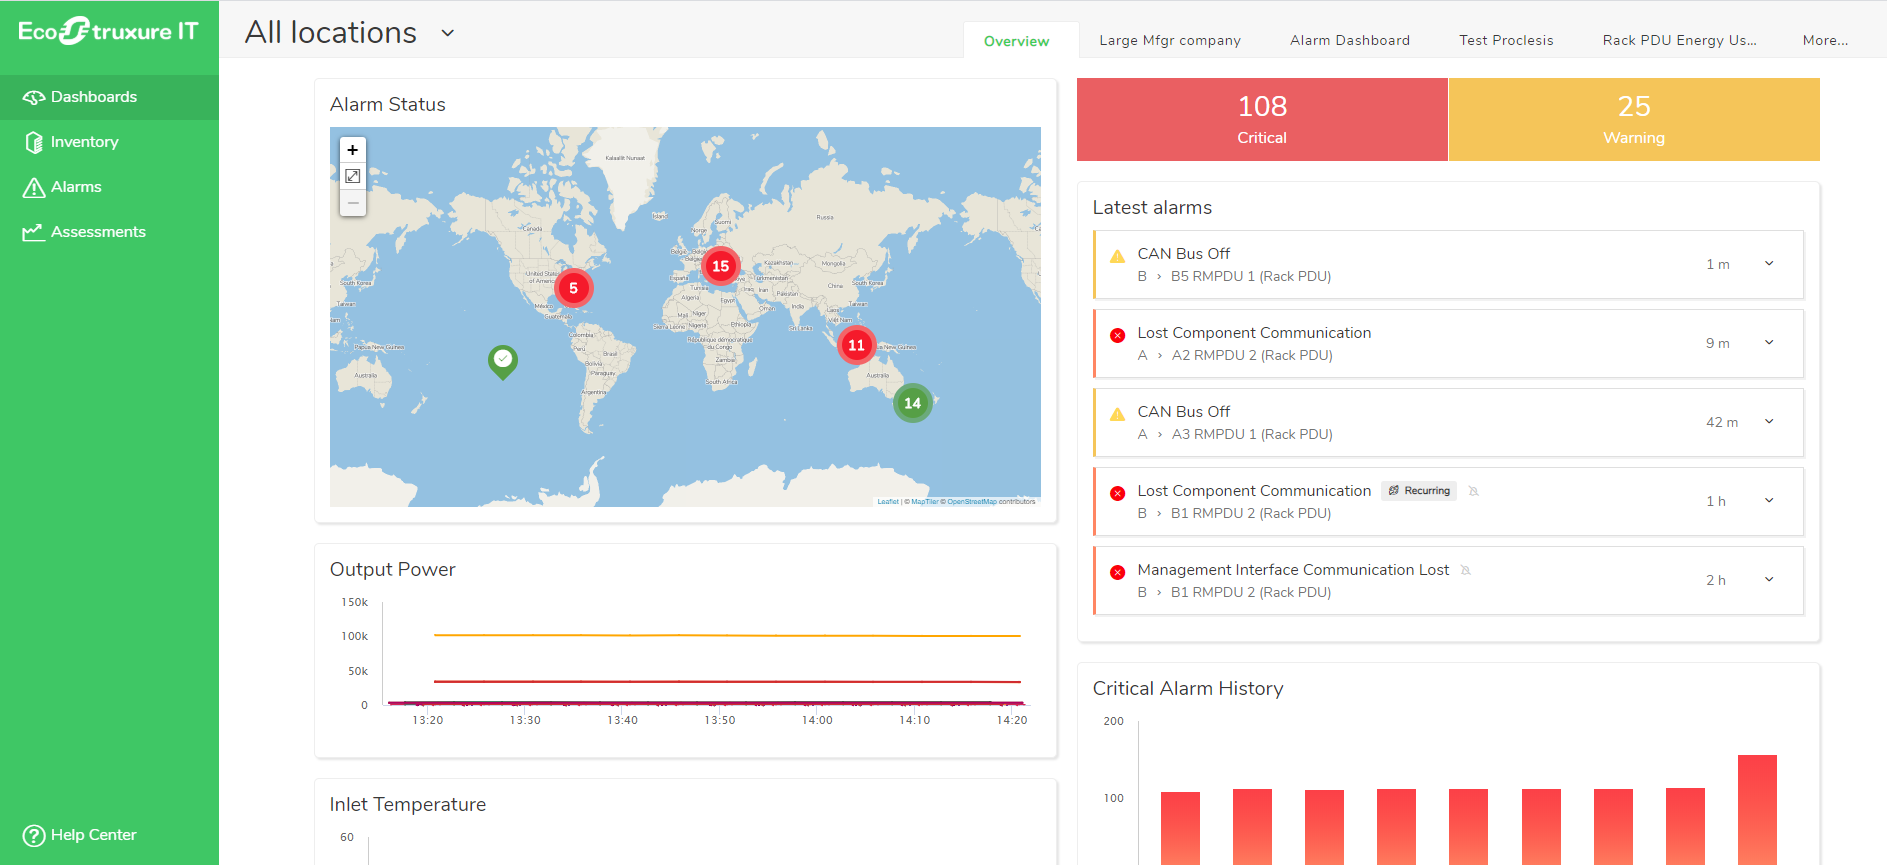Expand the Lost Component Communication A2 alarm
This screenshot has height=865, width=1887.
click(x=1769, y=343)
